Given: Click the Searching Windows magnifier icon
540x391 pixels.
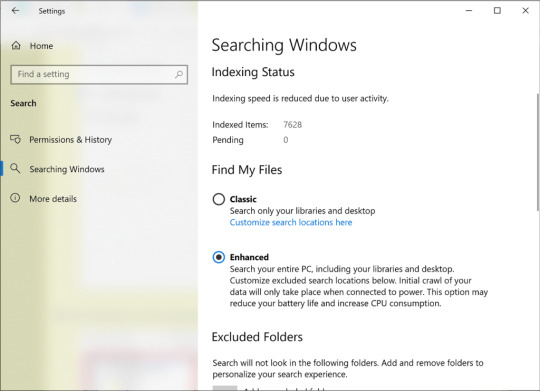Looking at the screenshot, I should click(x=15, y=168).
